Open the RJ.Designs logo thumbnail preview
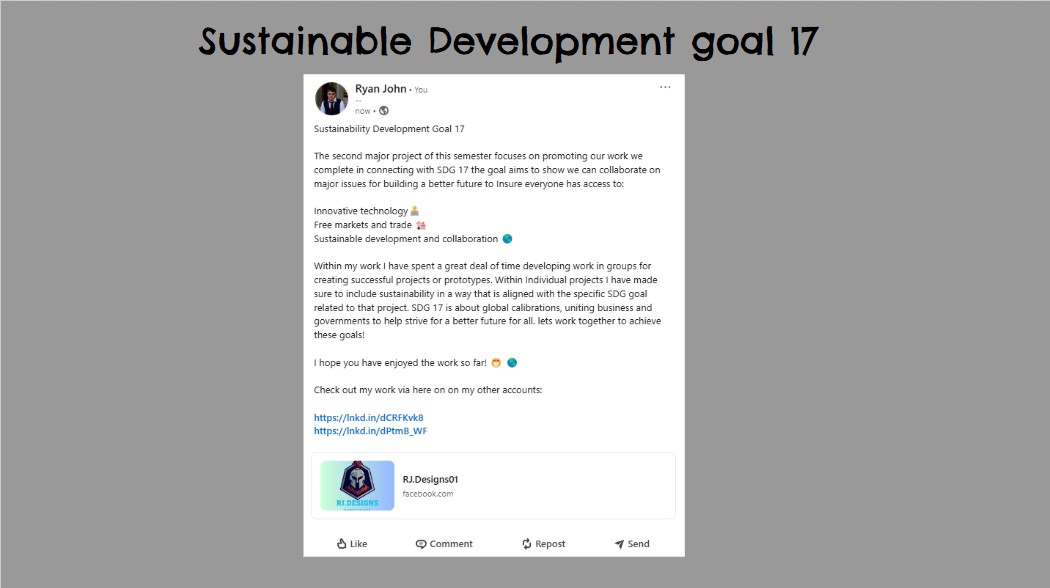Image resolution: width=1050 pixels, height=588 pixels. [x=357, y=486]
